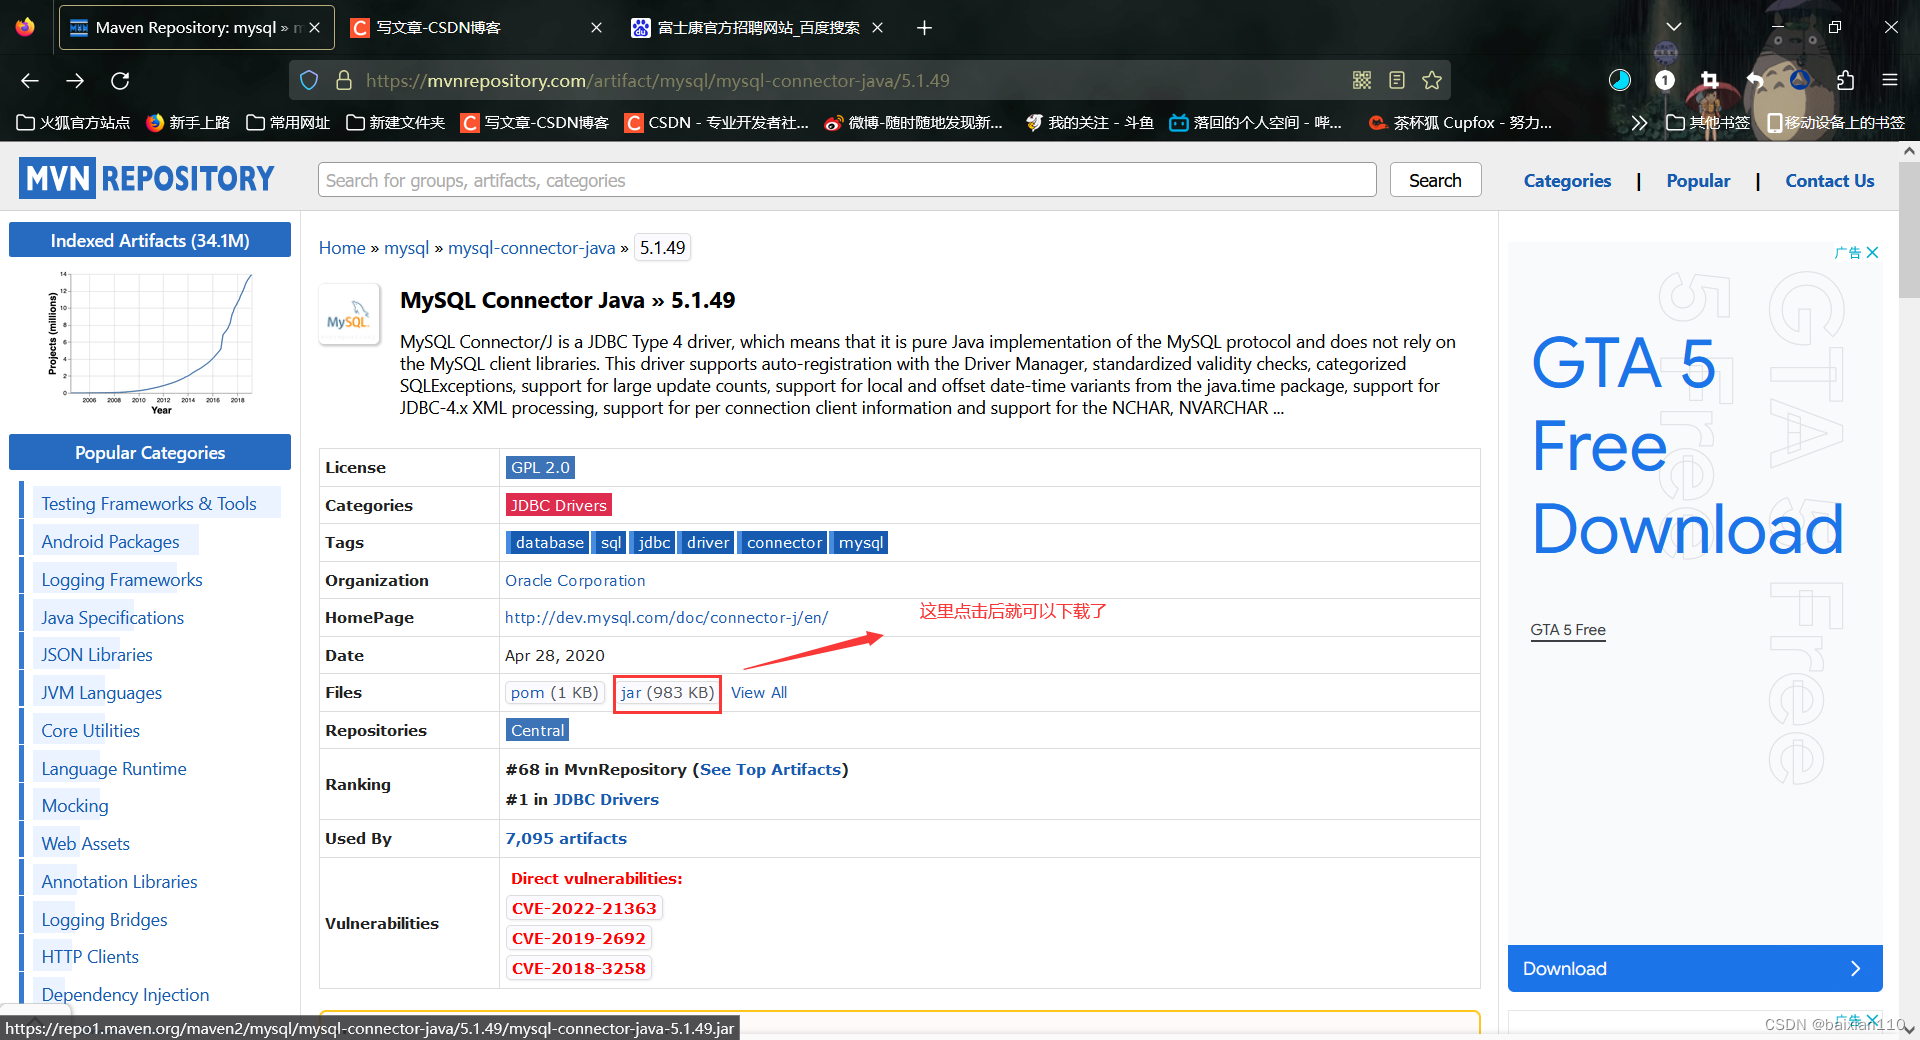This screenshot has height=1040, width=1920.
Task: Open the Contact Us nav item
Action: pyautogui.click(x=1830, y=181)
